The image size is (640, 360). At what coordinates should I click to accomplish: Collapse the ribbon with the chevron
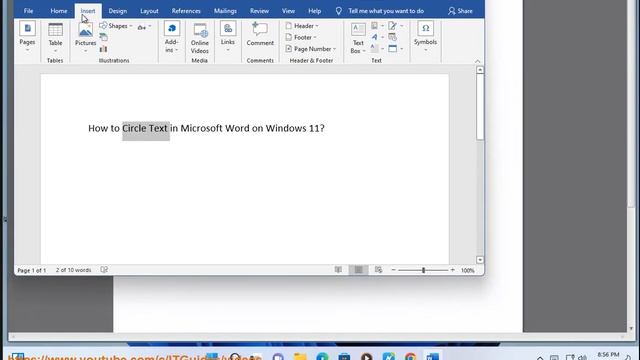point(478,61)
